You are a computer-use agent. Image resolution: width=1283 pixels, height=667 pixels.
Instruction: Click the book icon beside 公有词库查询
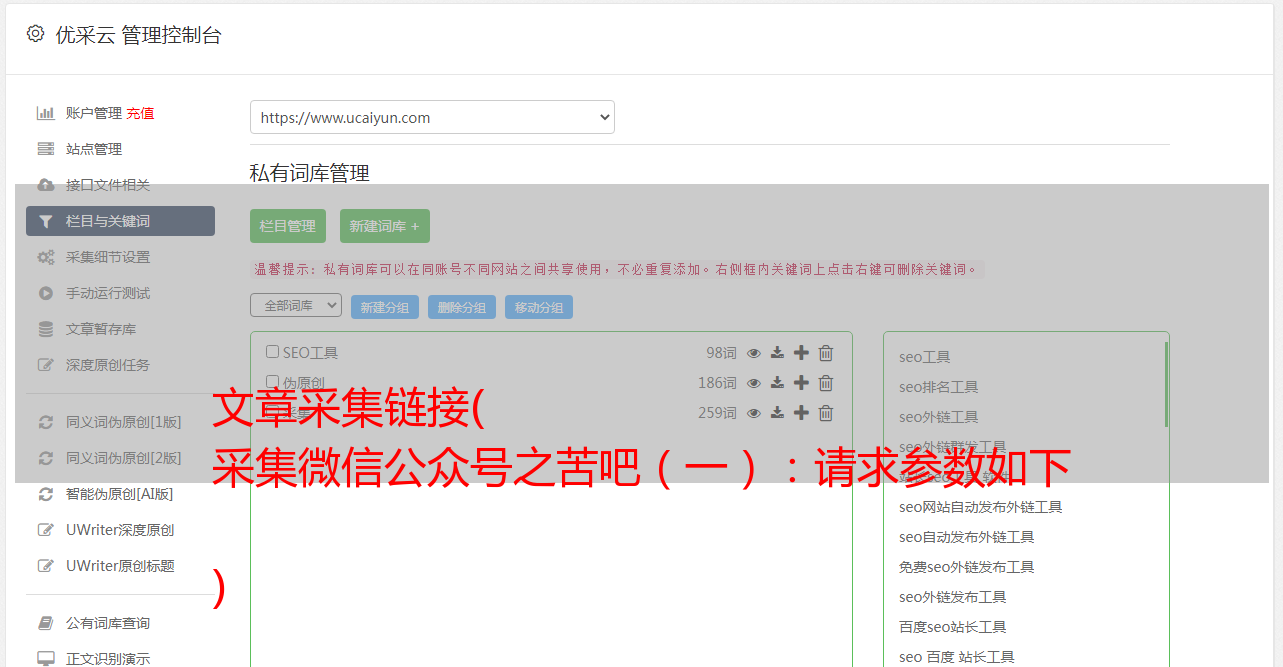point(46,623)
